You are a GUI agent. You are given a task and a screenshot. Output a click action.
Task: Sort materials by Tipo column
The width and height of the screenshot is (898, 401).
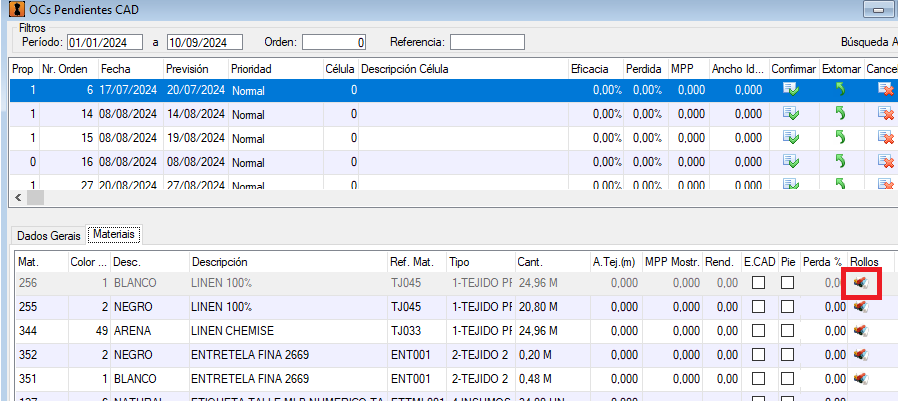[x=481, y=262]
